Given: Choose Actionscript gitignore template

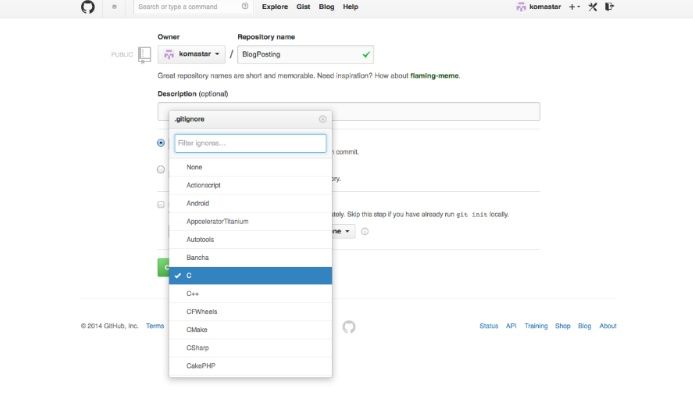Looking at the screenshot, I should (x=250, y=185).
